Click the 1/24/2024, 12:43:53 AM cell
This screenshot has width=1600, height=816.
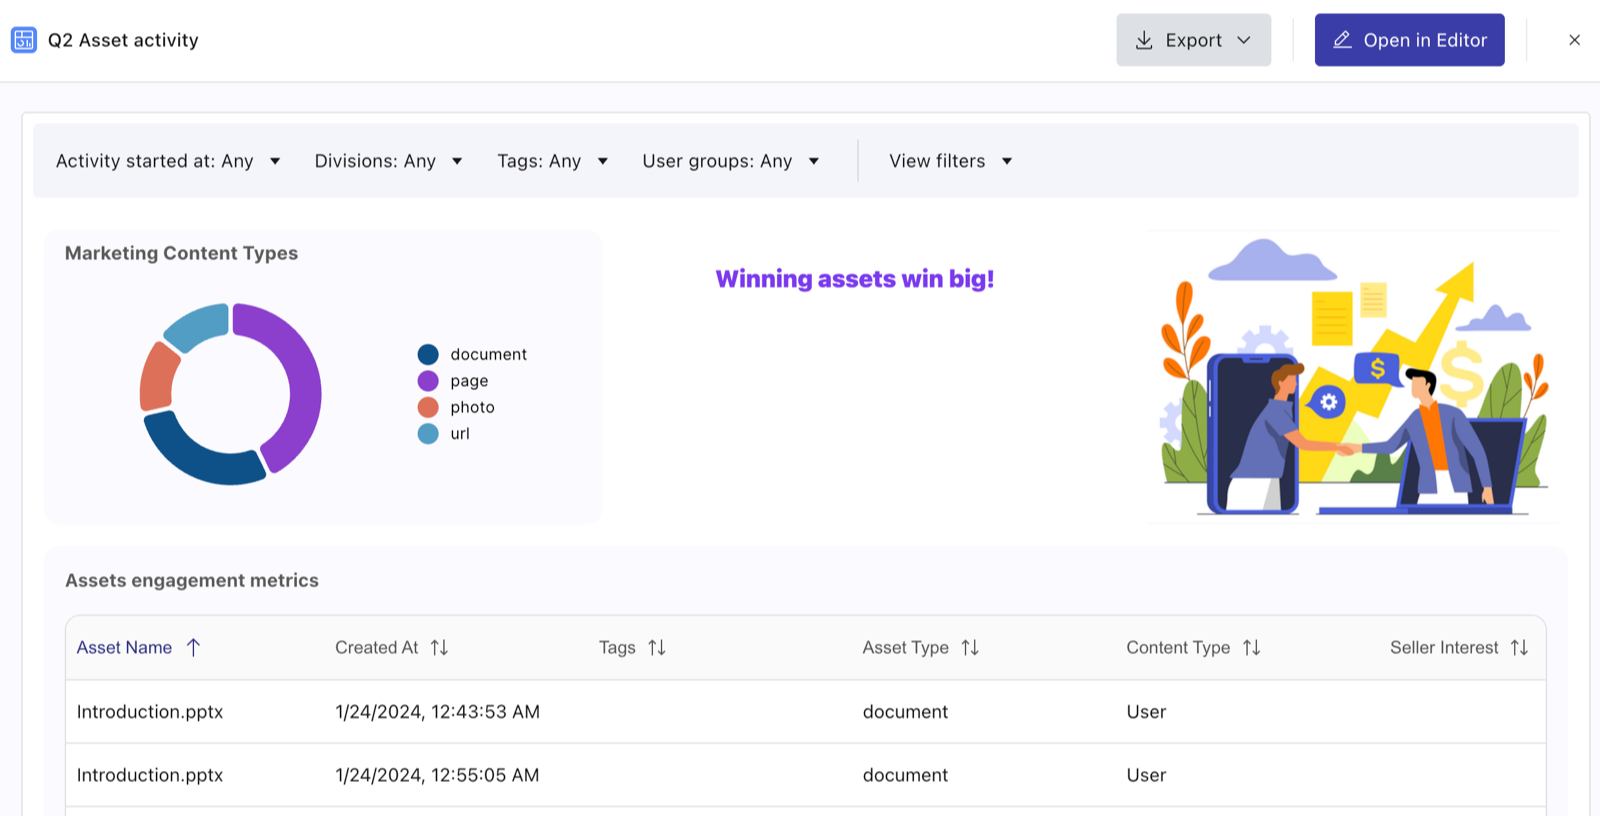coord(437,712)
